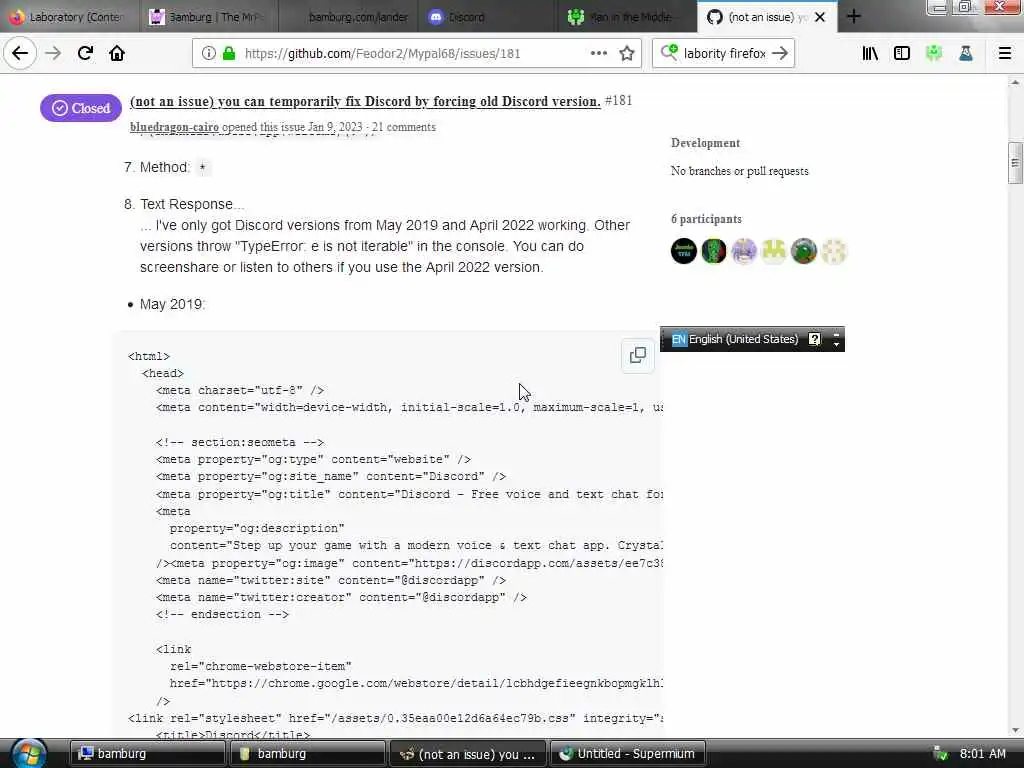Click the EN language bar indicator
Screen dimensions: 1024x768
point(679,339)
